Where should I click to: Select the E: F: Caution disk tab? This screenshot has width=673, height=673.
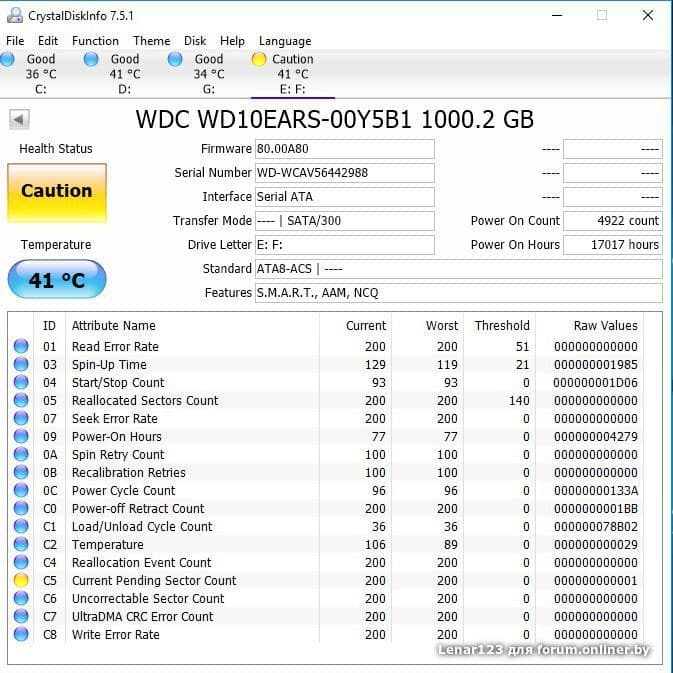click(293, 74)
